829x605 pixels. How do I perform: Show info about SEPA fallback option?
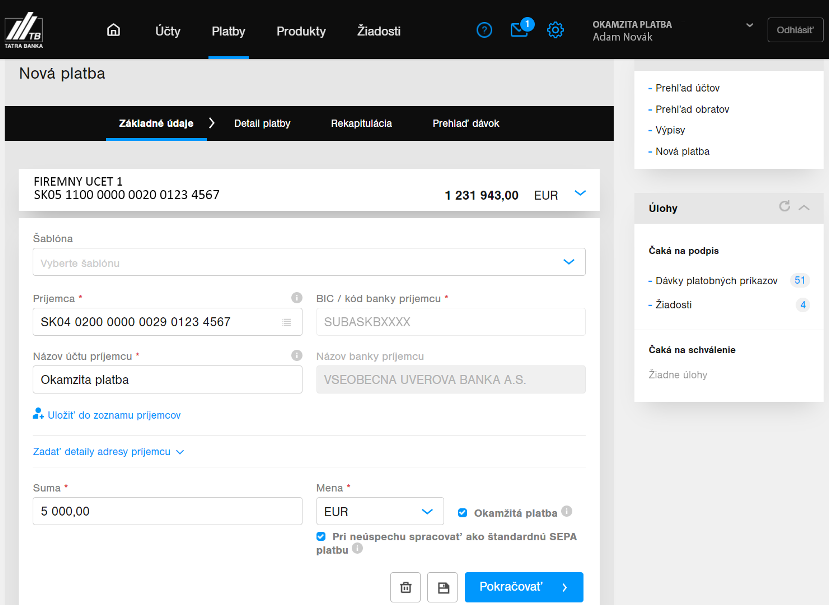coord(357,548)
